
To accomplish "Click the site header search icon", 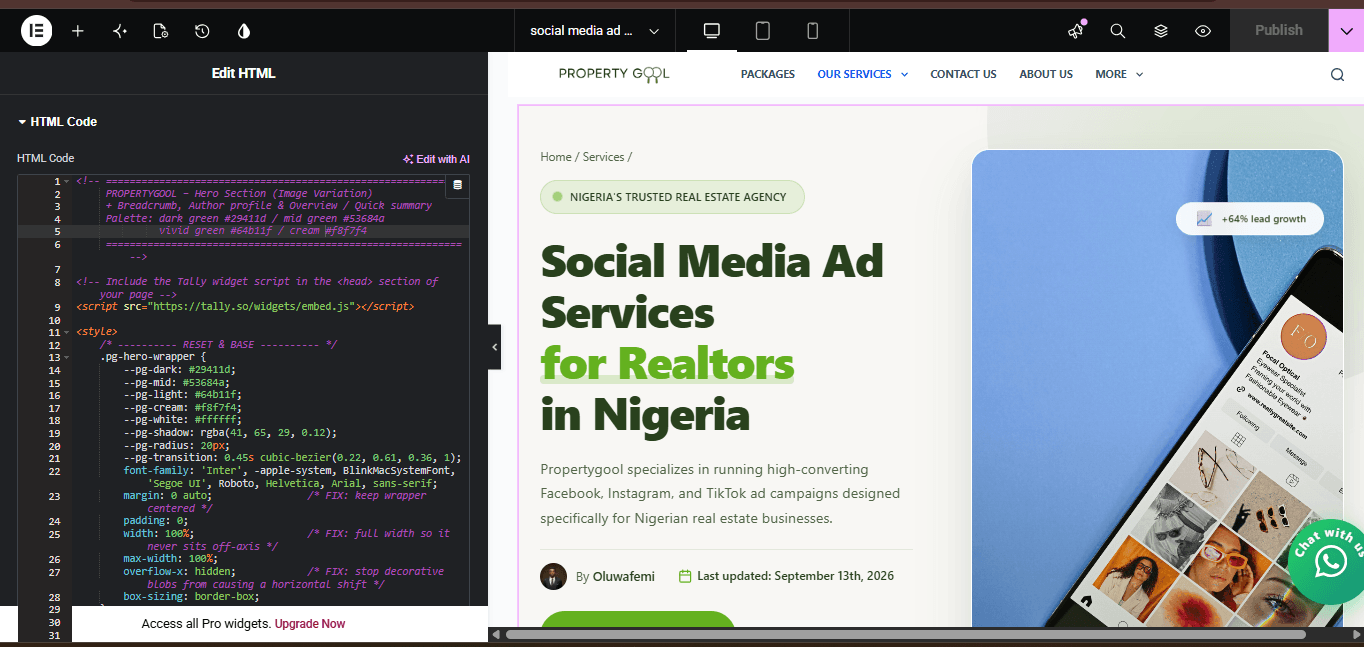I will pos(1338,74).
